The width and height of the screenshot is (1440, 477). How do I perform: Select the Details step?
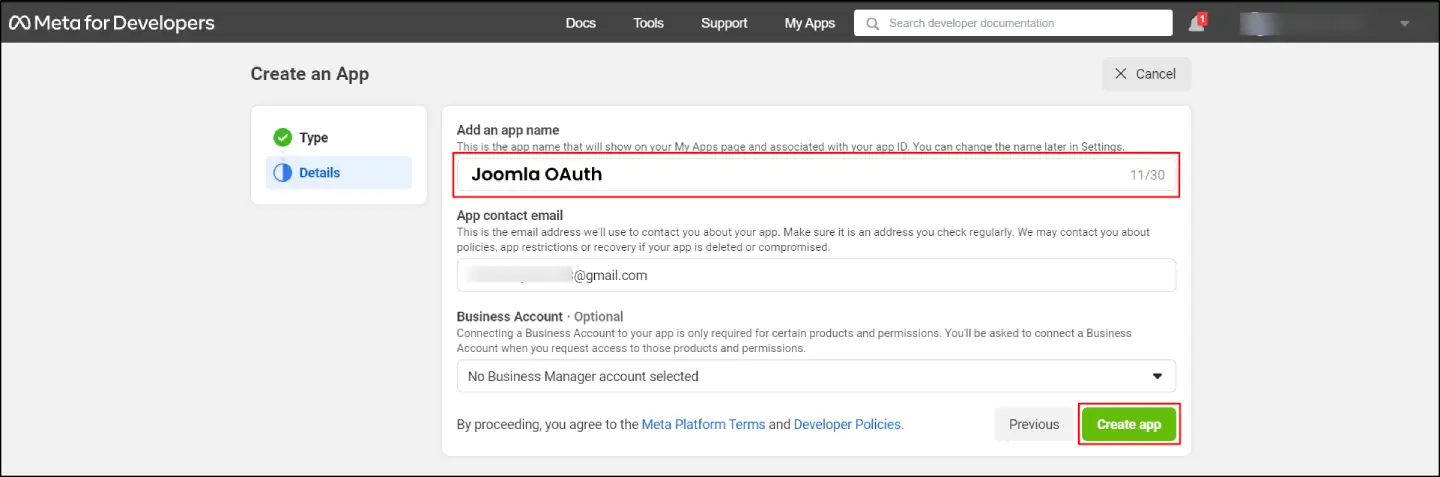tap(339, 173)
